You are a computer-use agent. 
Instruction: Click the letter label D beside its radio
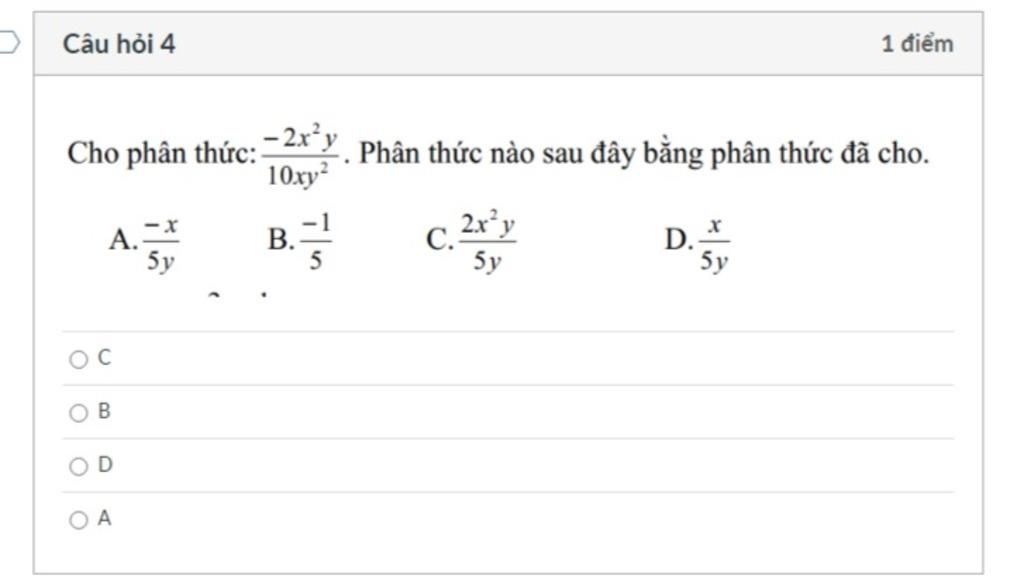[105, 465]
